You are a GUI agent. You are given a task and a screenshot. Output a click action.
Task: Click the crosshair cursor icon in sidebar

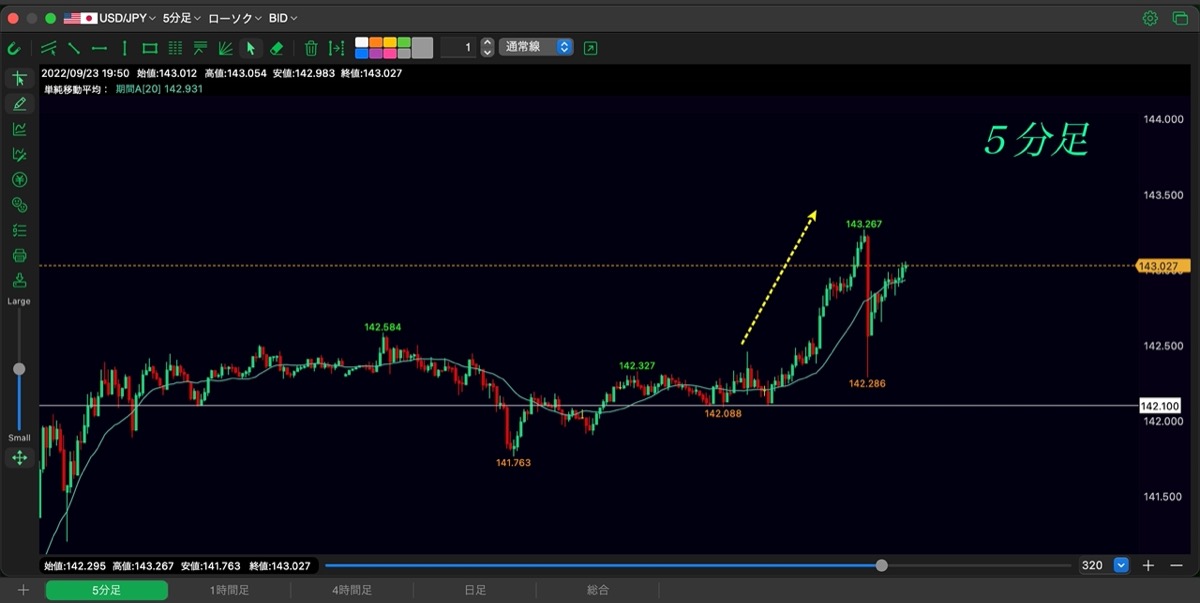point(19,78)
